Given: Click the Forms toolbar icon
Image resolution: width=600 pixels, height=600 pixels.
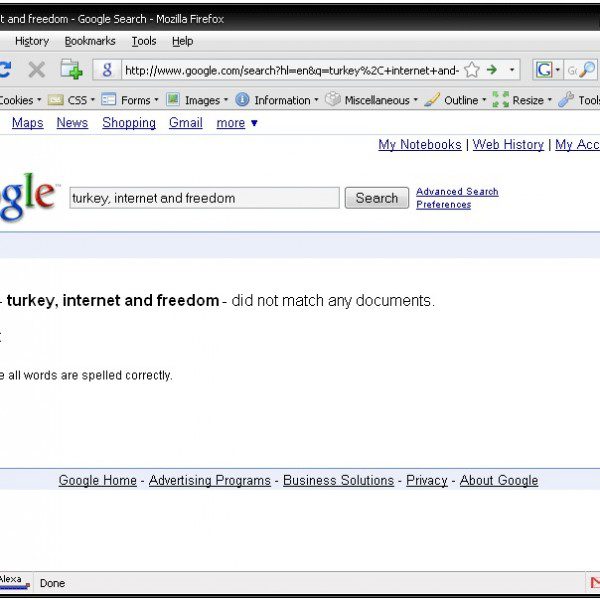Looking at the screenshot, I should tap(108, 100).
